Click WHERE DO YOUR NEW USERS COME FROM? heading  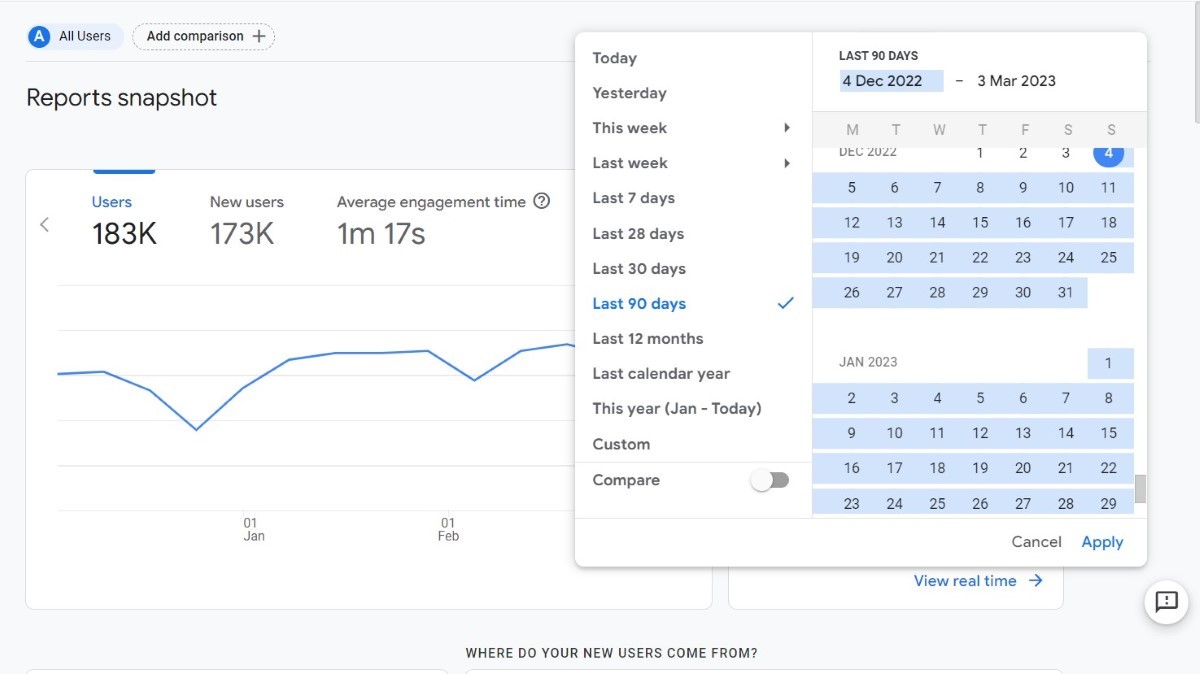pyautogui.click(x=611, y=653)
